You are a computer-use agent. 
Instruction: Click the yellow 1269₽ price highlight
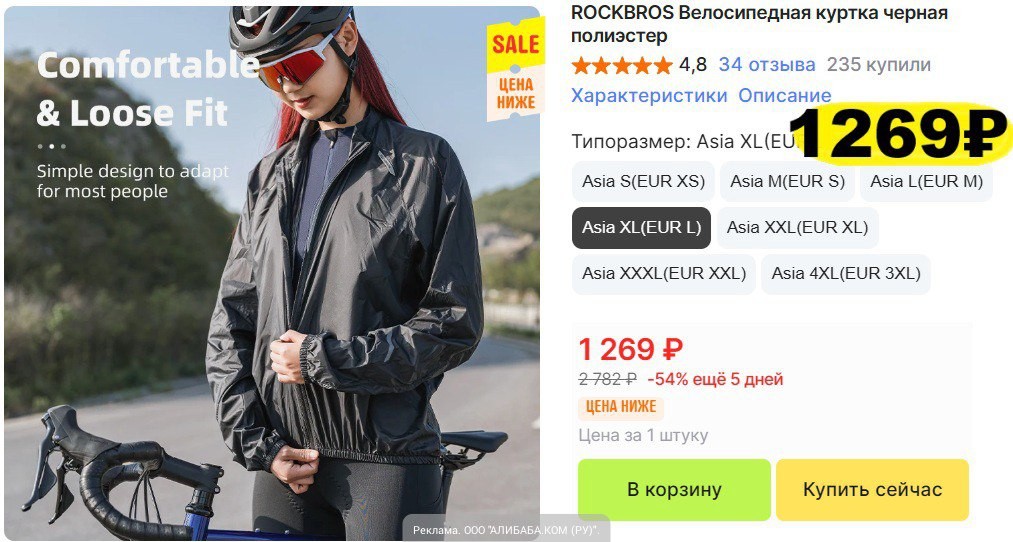pos(899,134)
